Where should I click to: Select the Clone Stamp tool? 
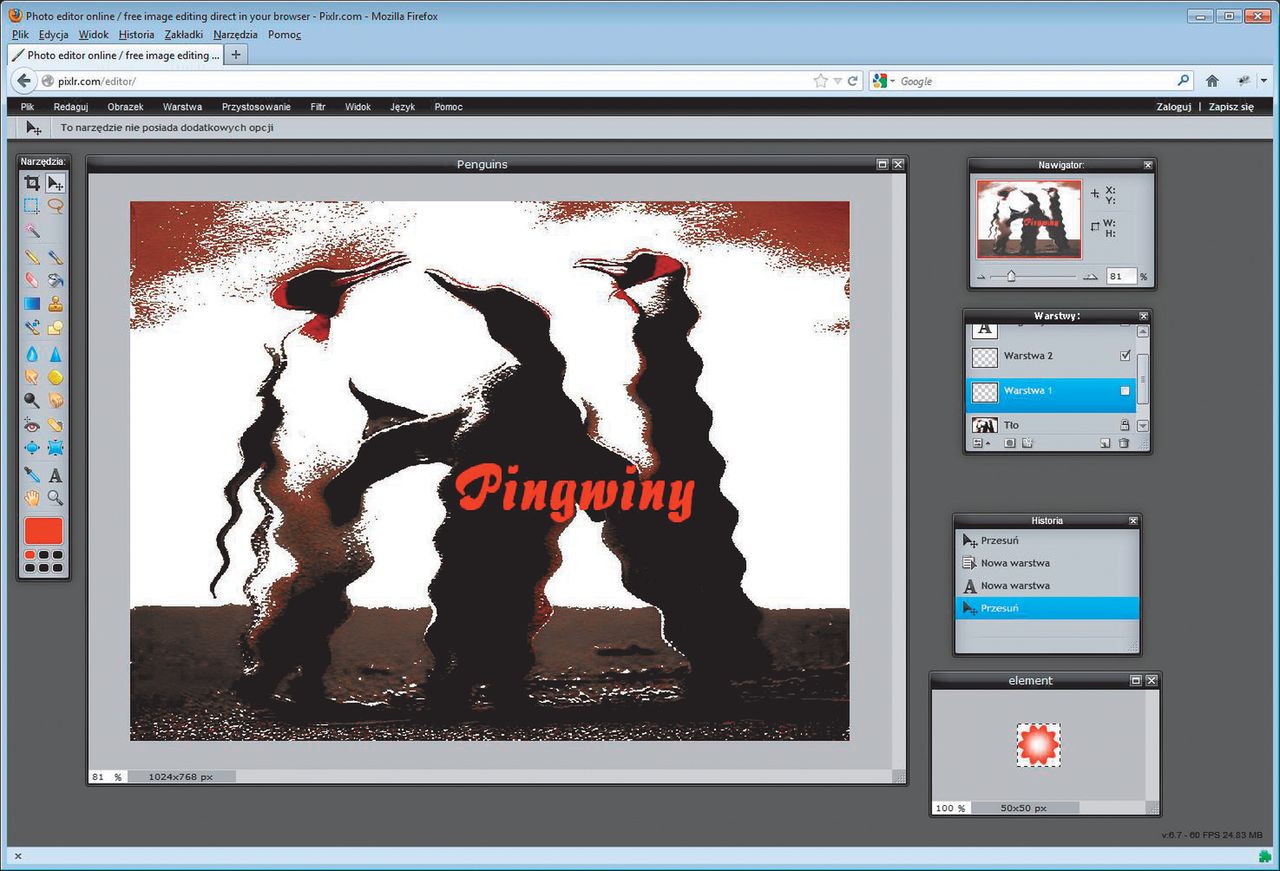coord(56,303)
